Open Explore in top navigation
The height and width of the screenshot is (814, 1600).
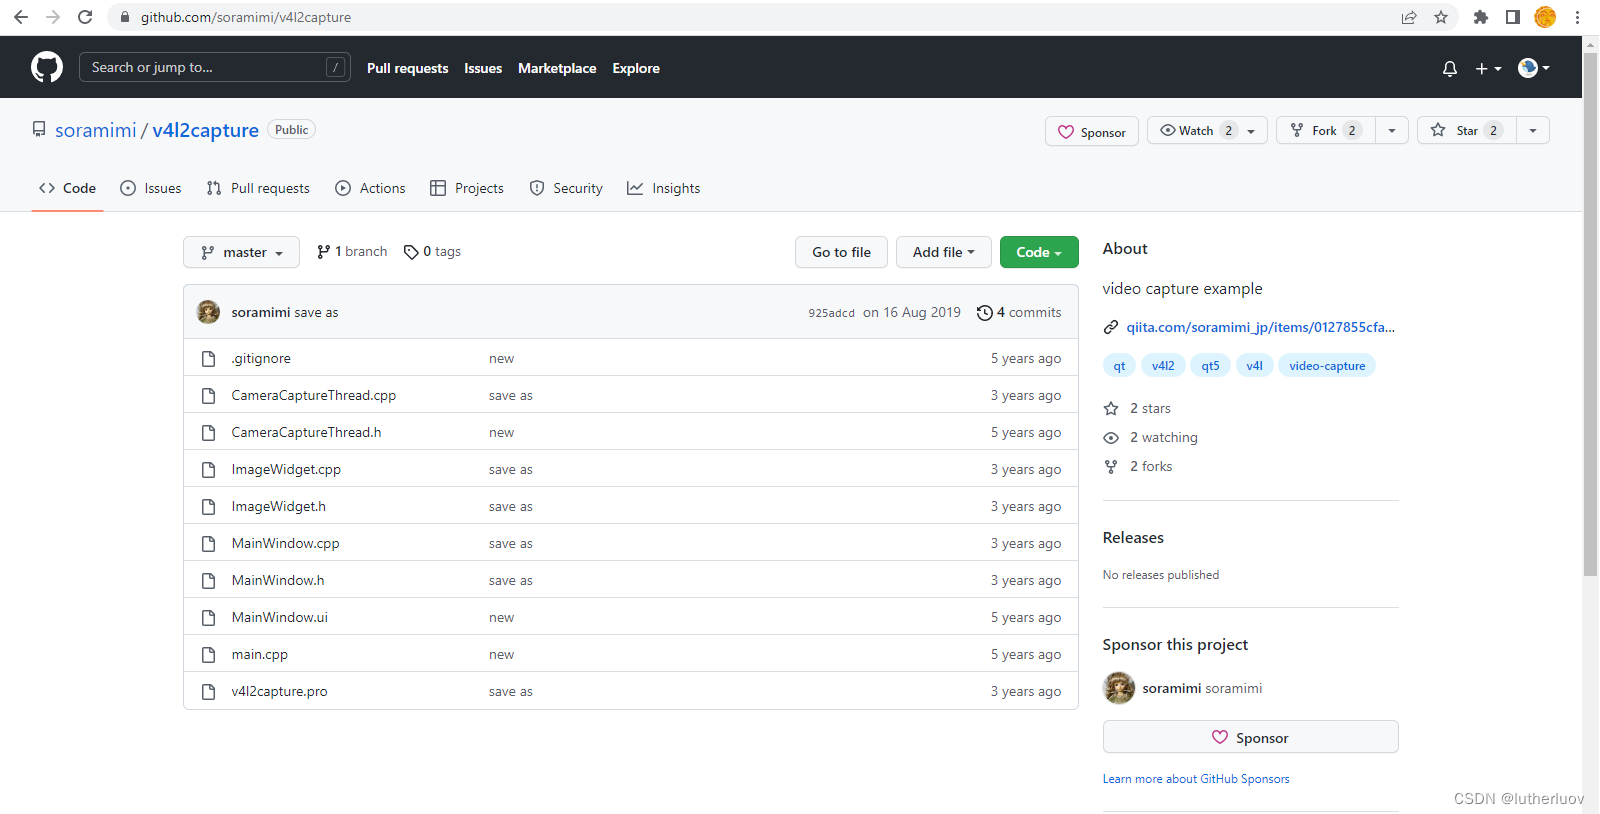pos(636,68)
